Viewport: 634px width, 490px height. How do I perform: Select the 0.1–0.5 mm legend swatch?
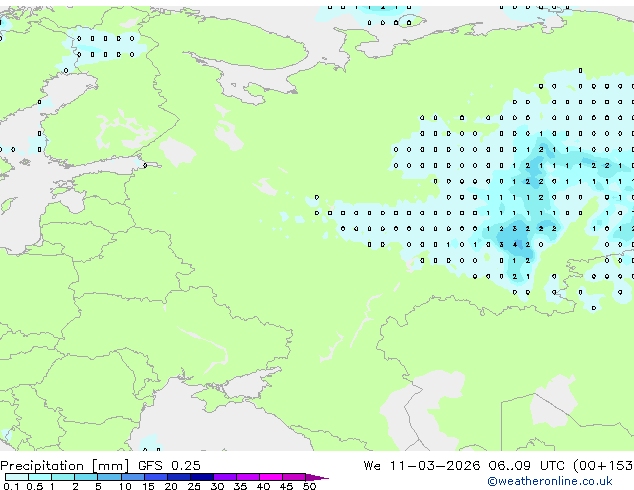pyautogui.click(x=17, y=477)
